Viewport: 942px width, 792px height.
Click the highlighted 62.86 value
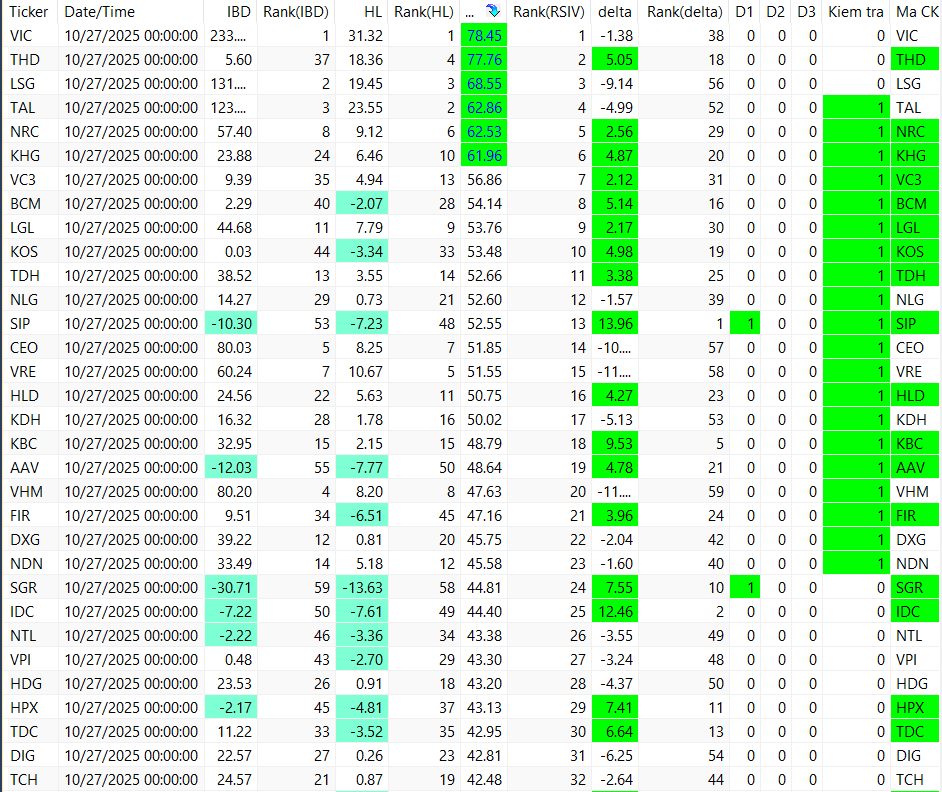point(484,108)
